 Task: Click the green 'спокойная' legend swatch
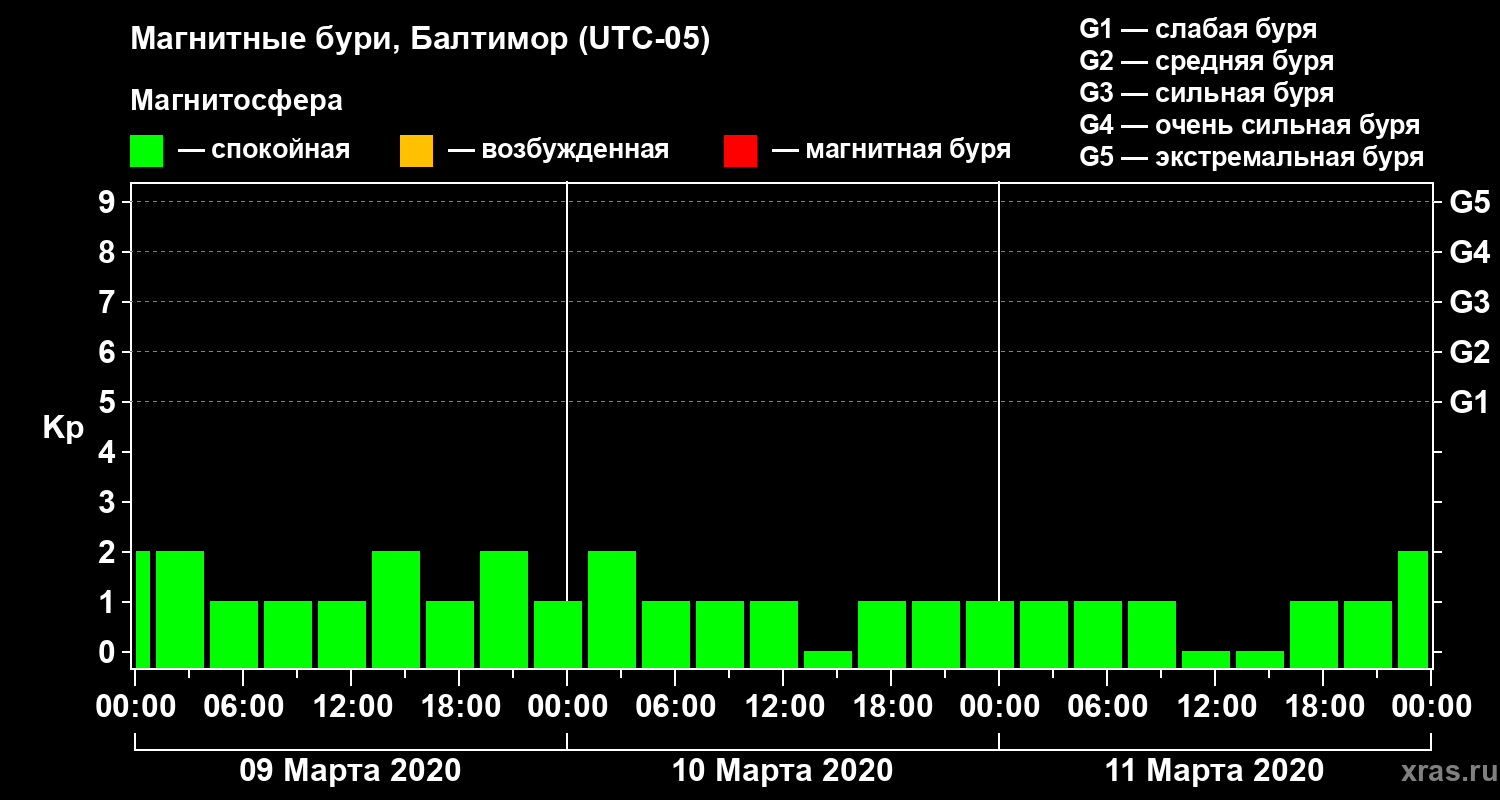[x=147, y=151]
